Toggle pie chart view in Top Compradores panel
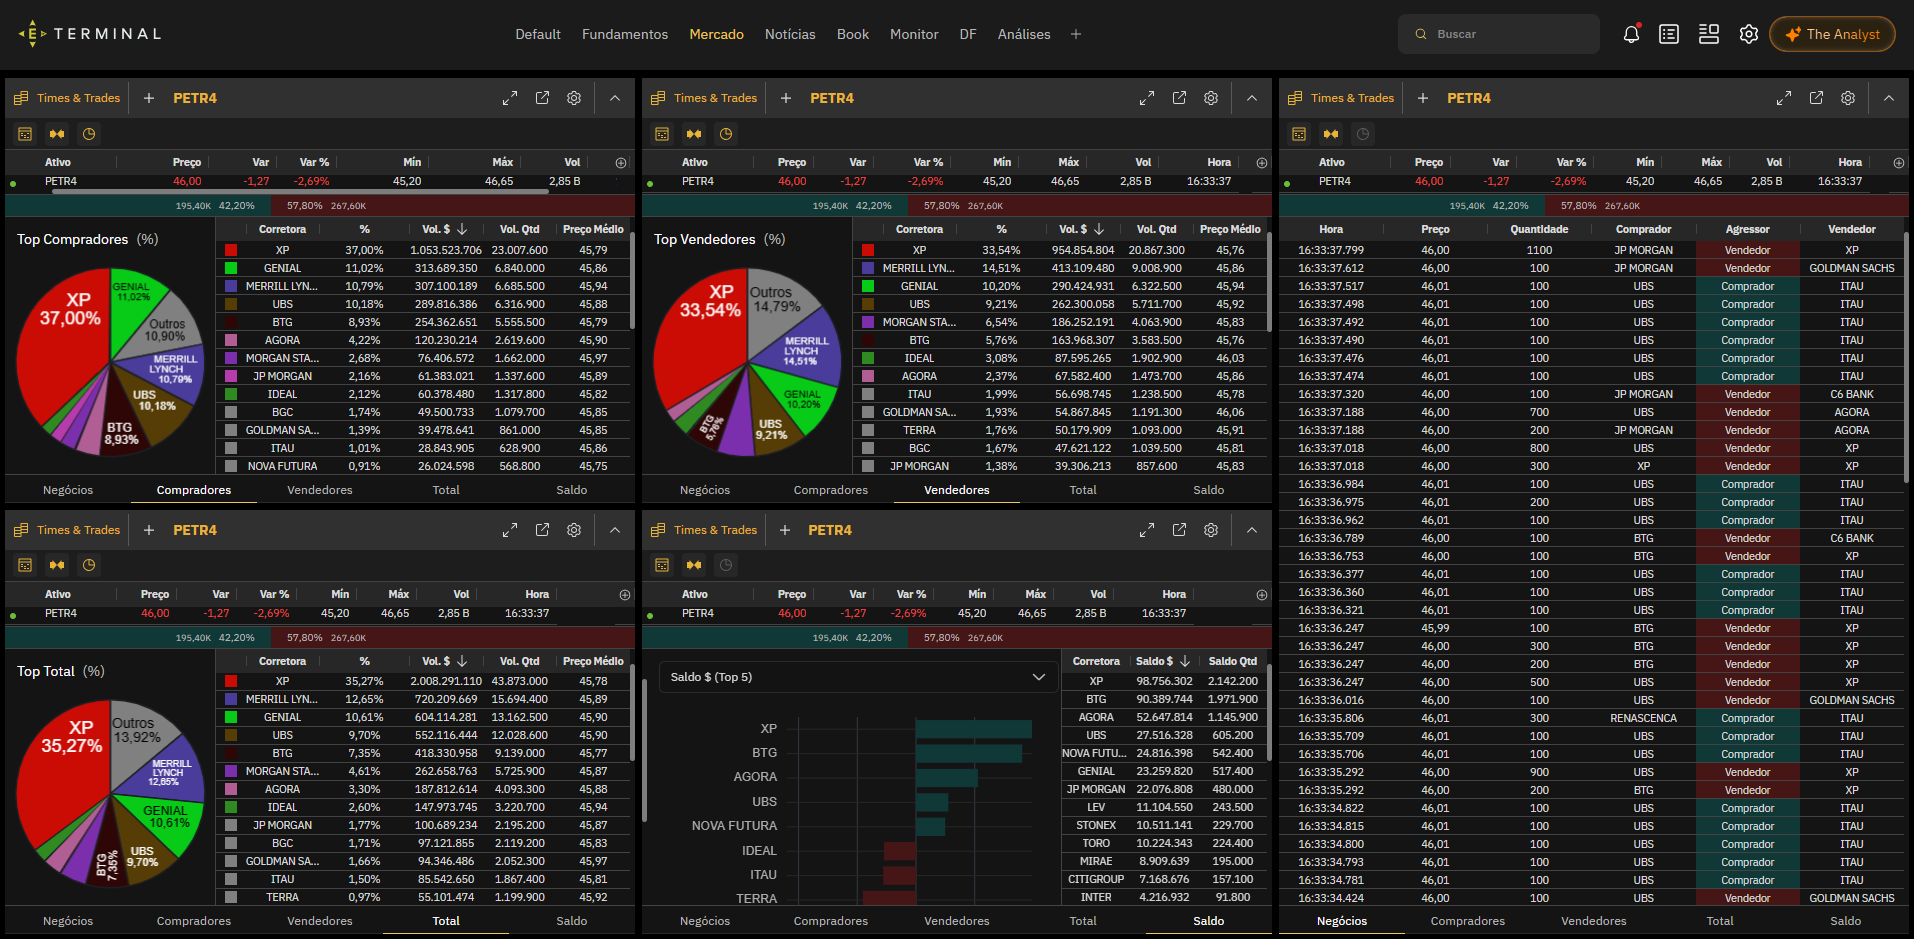The image size is (1914, 939). point(89,134)
